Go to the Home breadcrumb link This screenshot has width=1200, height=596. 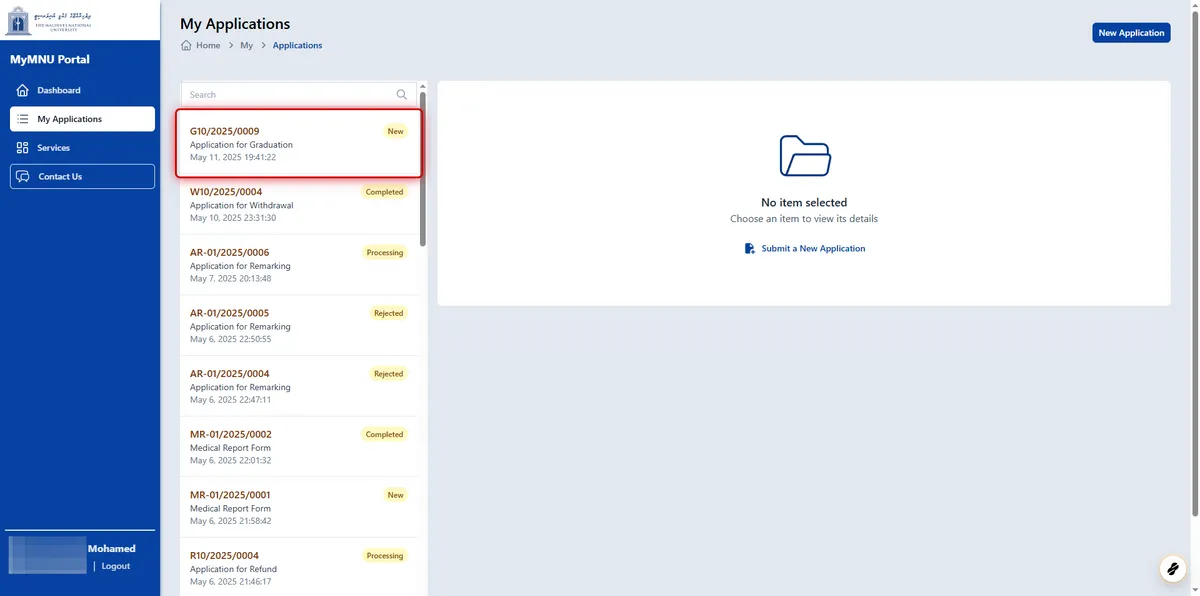[208, 45]
